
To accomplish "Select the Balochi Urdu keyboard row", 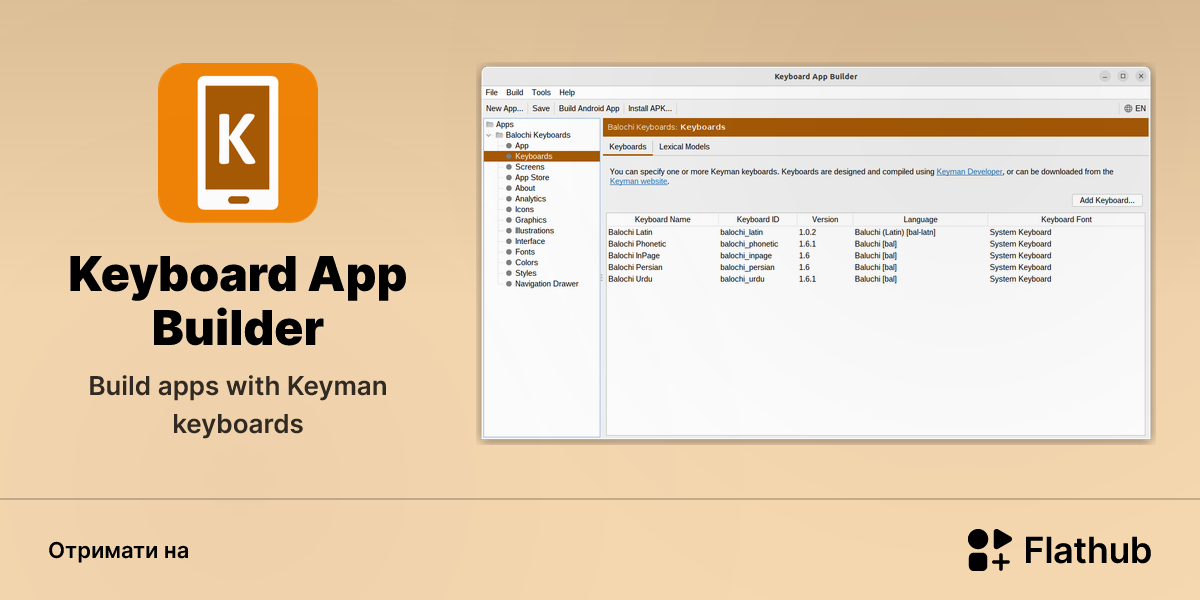I will [x=875, y=279].
